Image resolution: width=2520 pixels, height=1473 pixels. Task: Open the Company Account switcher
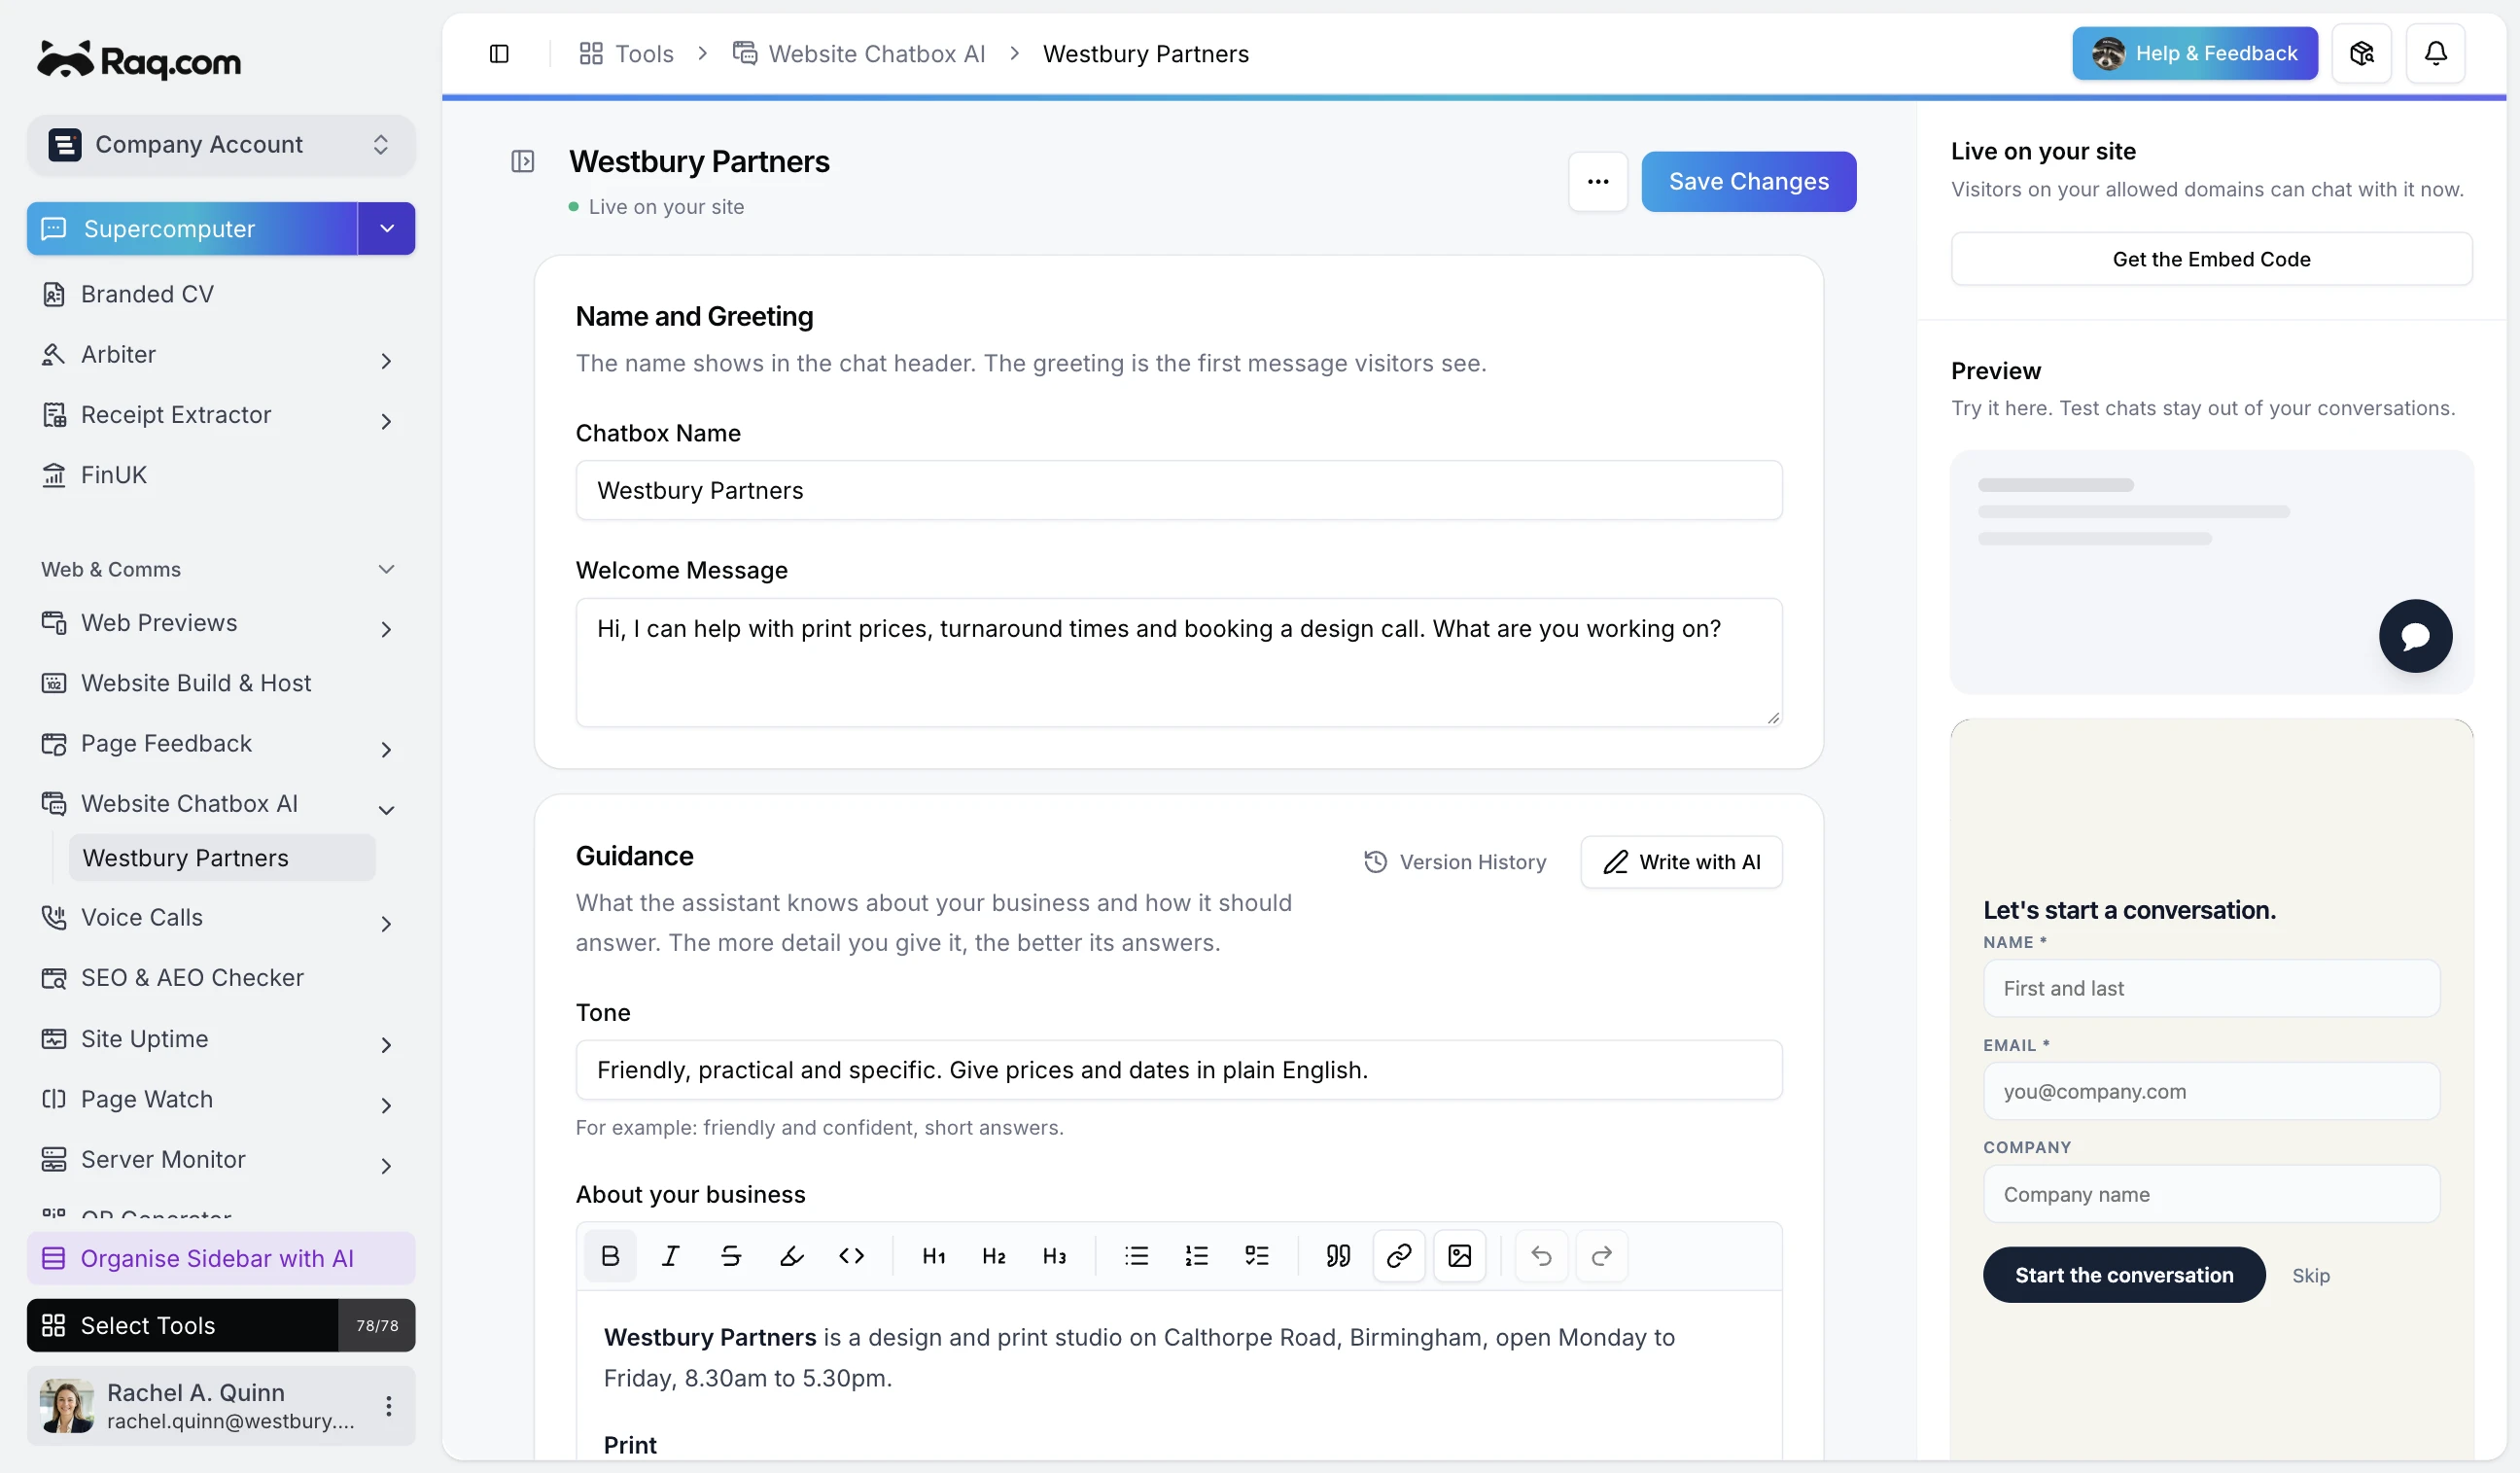(x=221, y=144)
